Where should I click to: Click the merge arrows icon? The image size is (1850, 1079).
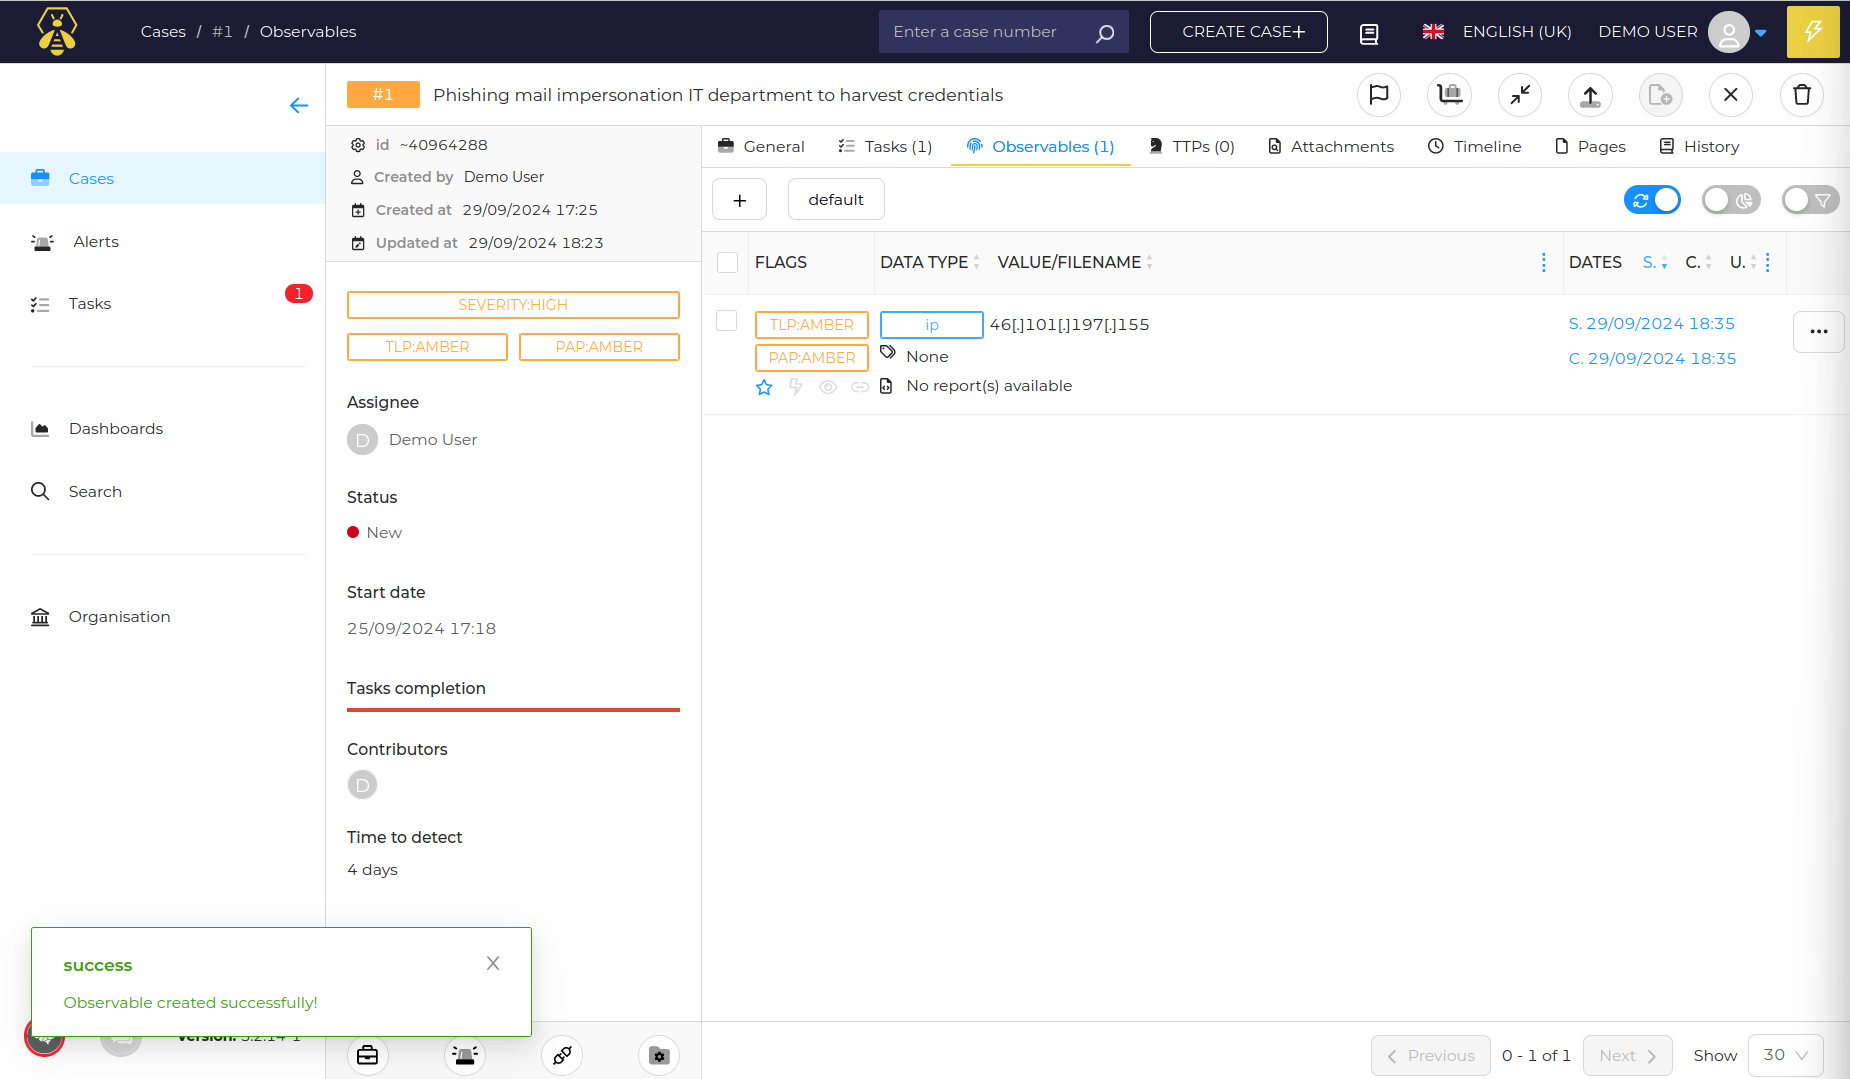[x=1520, y=95]
